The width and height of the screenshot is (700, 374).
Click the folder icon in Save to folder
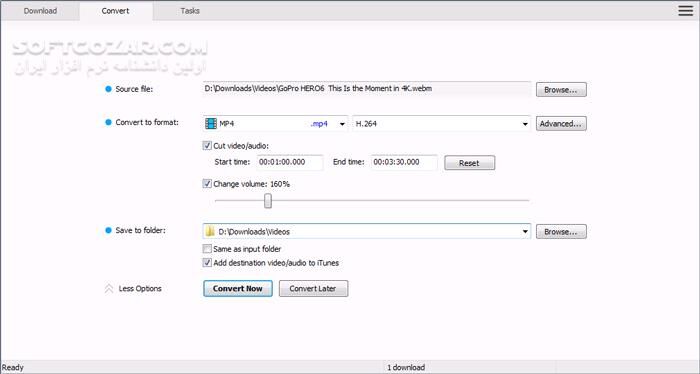(210, 231)
